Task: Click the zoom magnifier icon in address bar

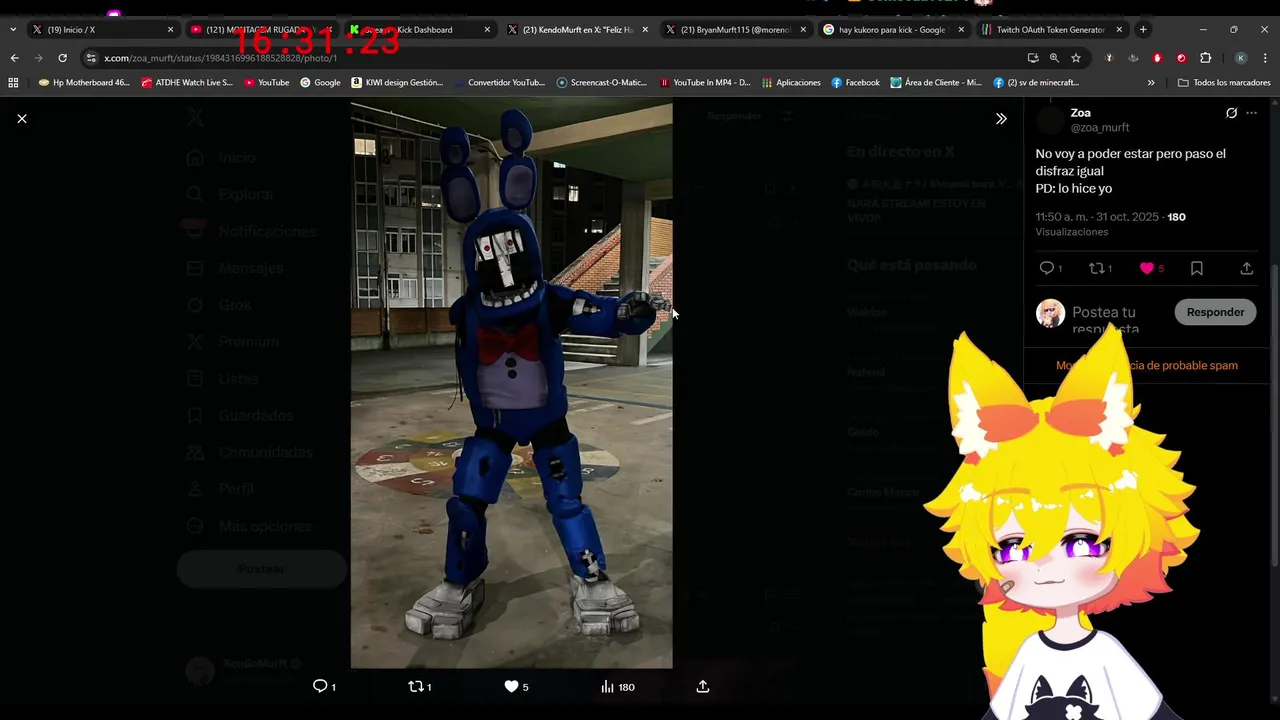Action: pos(1054,58)
